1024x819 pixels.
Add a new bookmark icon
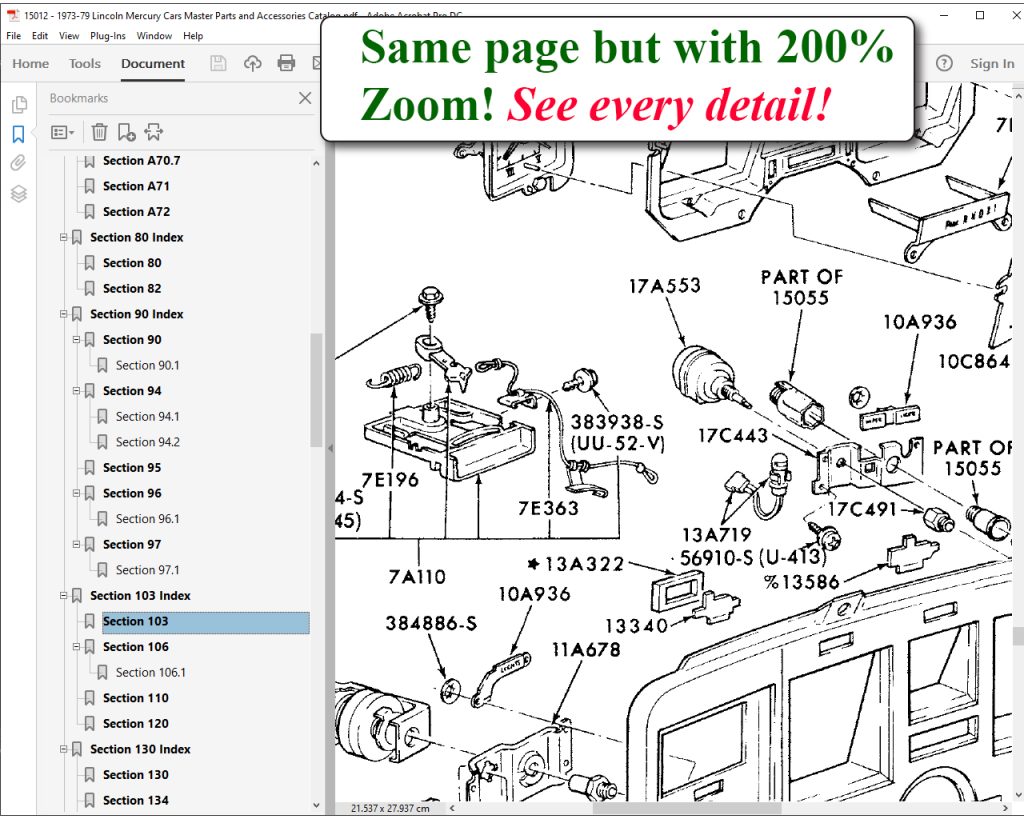126,133
